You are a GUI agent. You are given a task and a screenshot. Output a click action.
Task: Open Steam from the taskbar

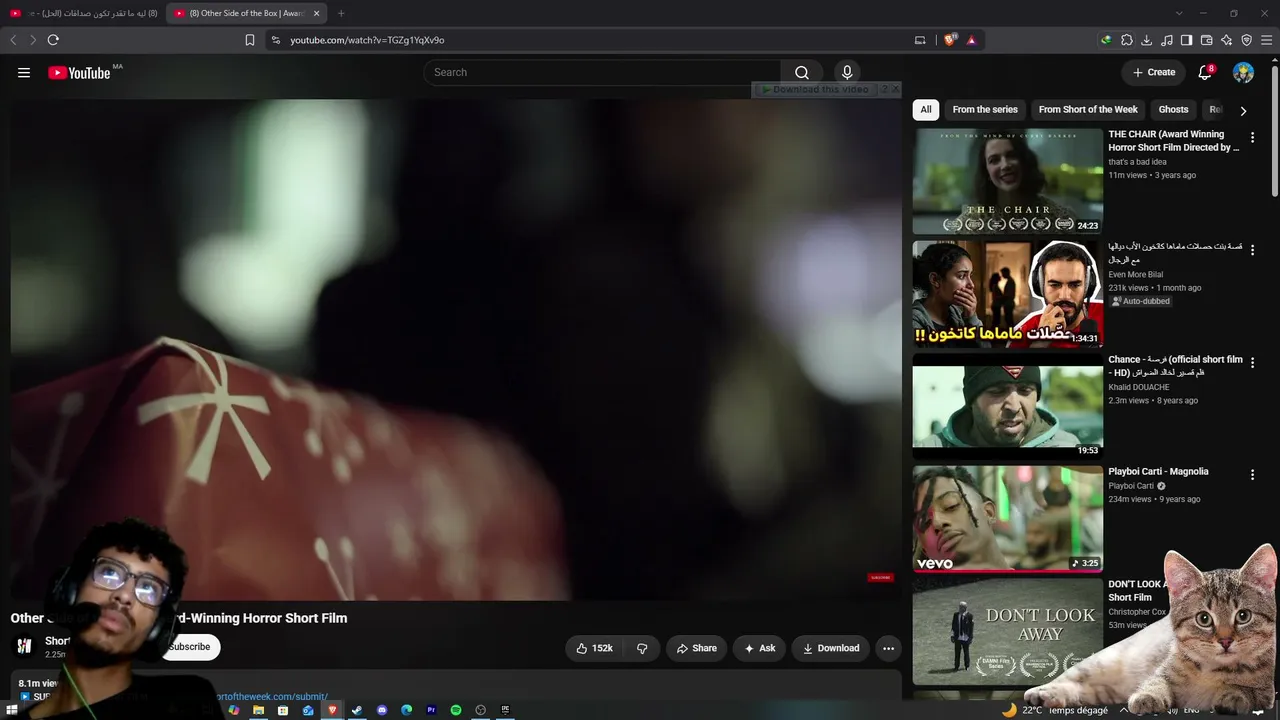(357, 710)
